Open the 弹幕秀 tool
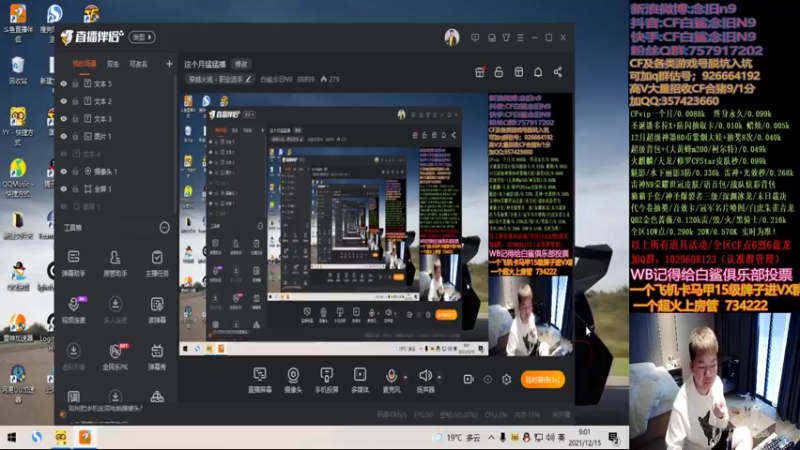The width and height of the screenshot is (800, 450). coord(157,356)
